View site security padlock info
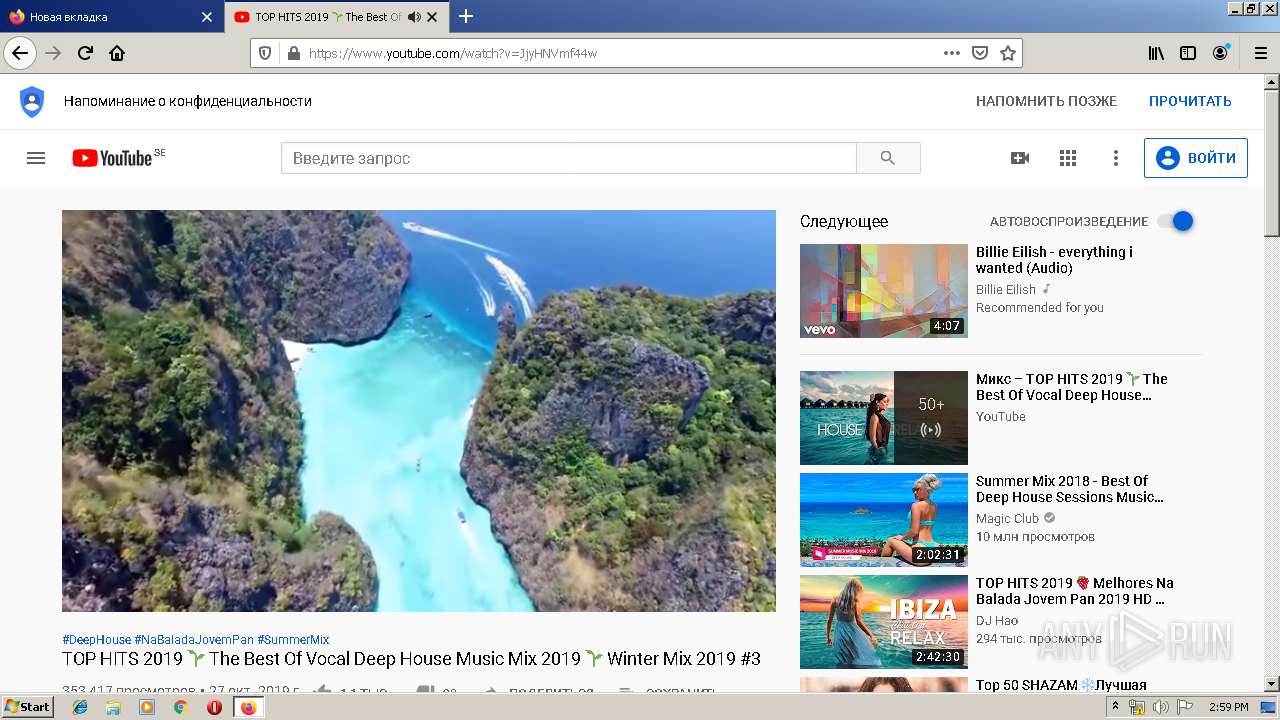Viewport: 1280px width, 720px height. pos(293,53)
